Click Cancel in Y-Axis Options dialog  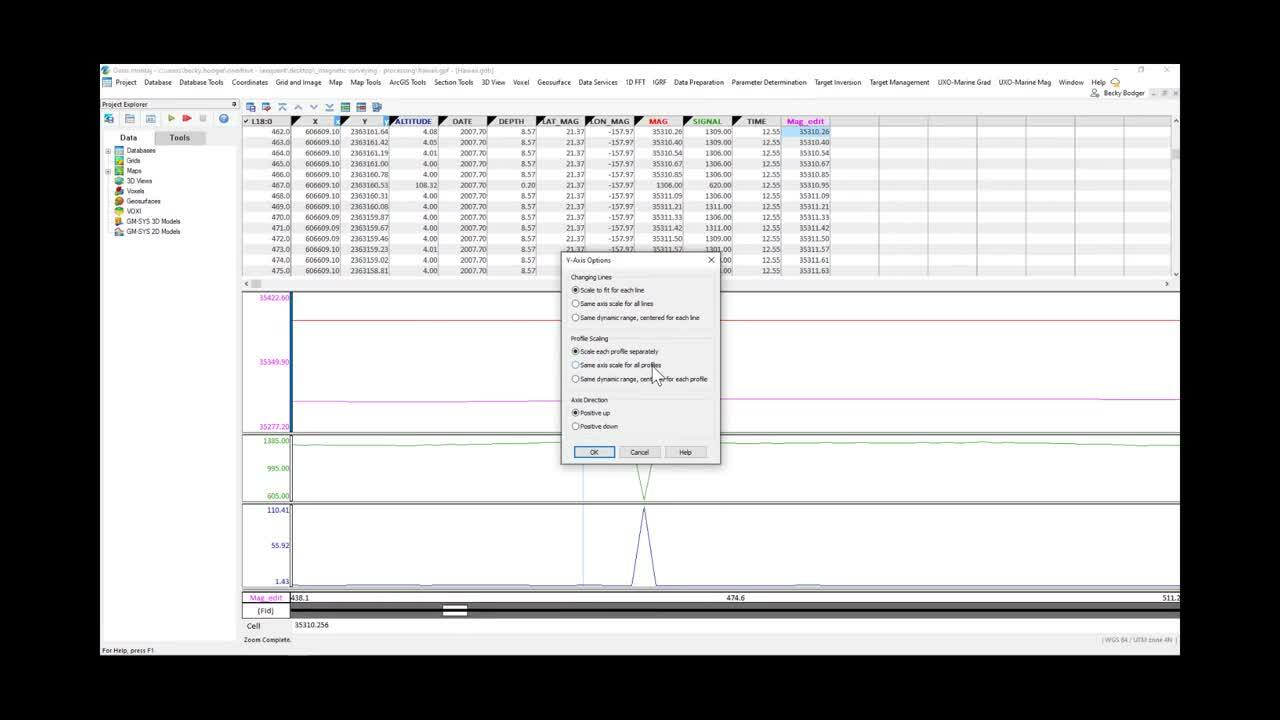(639, 452)
